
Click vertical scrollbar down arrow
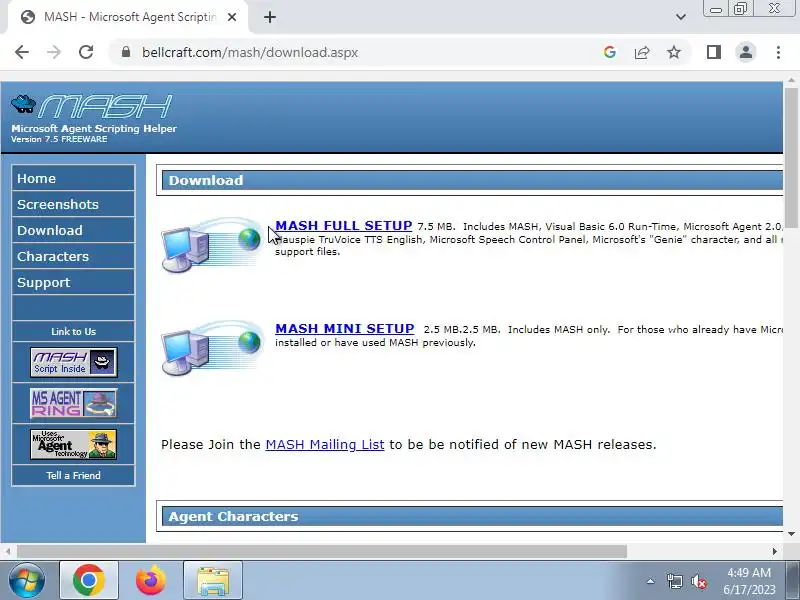(x=791, y=534)
